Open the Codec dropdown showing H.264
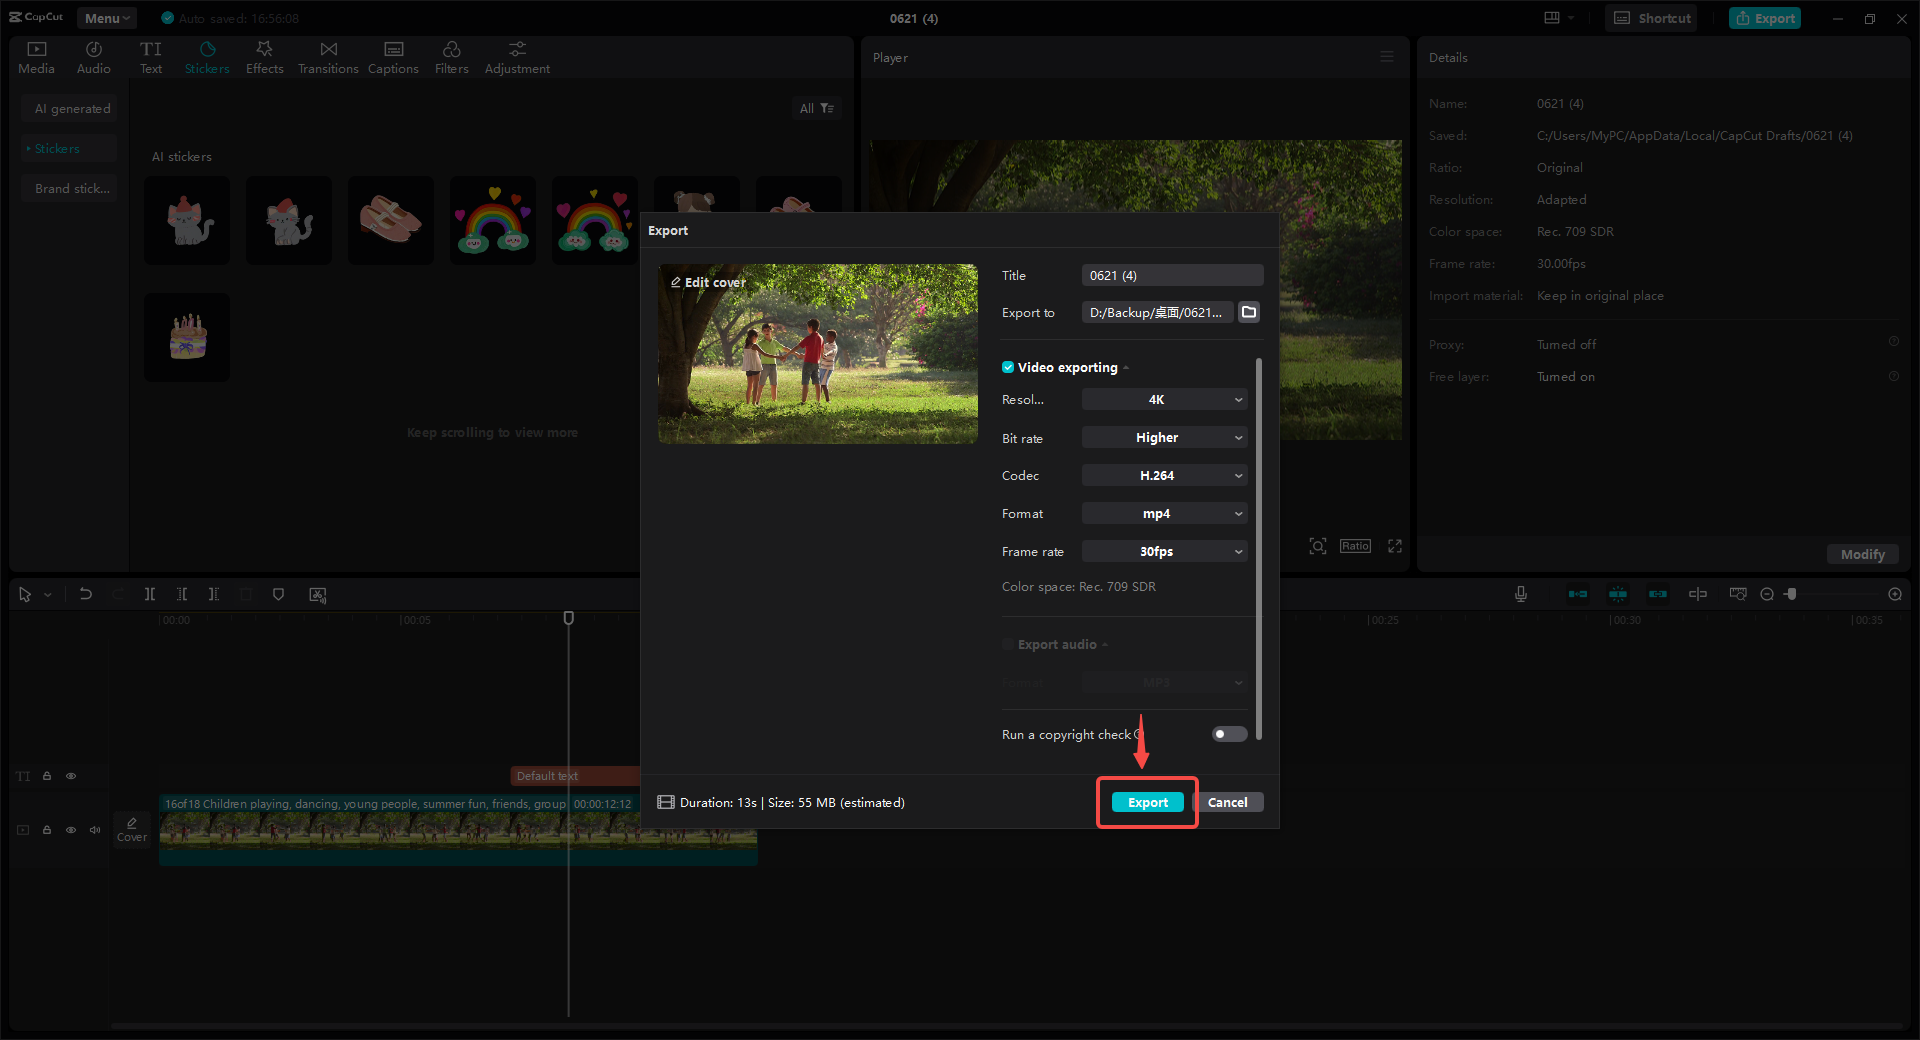This screenshot has width=1920, height=1040. [1164, 475]
